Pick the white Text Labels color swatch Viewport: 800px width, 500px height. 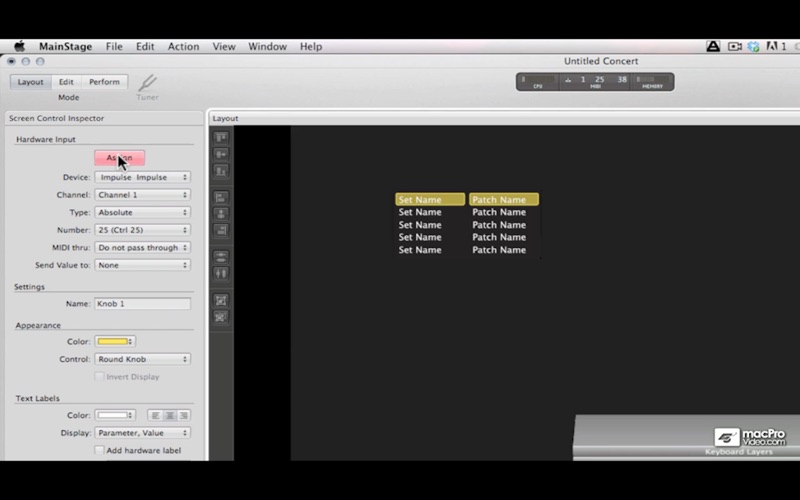tap(115, 415)
